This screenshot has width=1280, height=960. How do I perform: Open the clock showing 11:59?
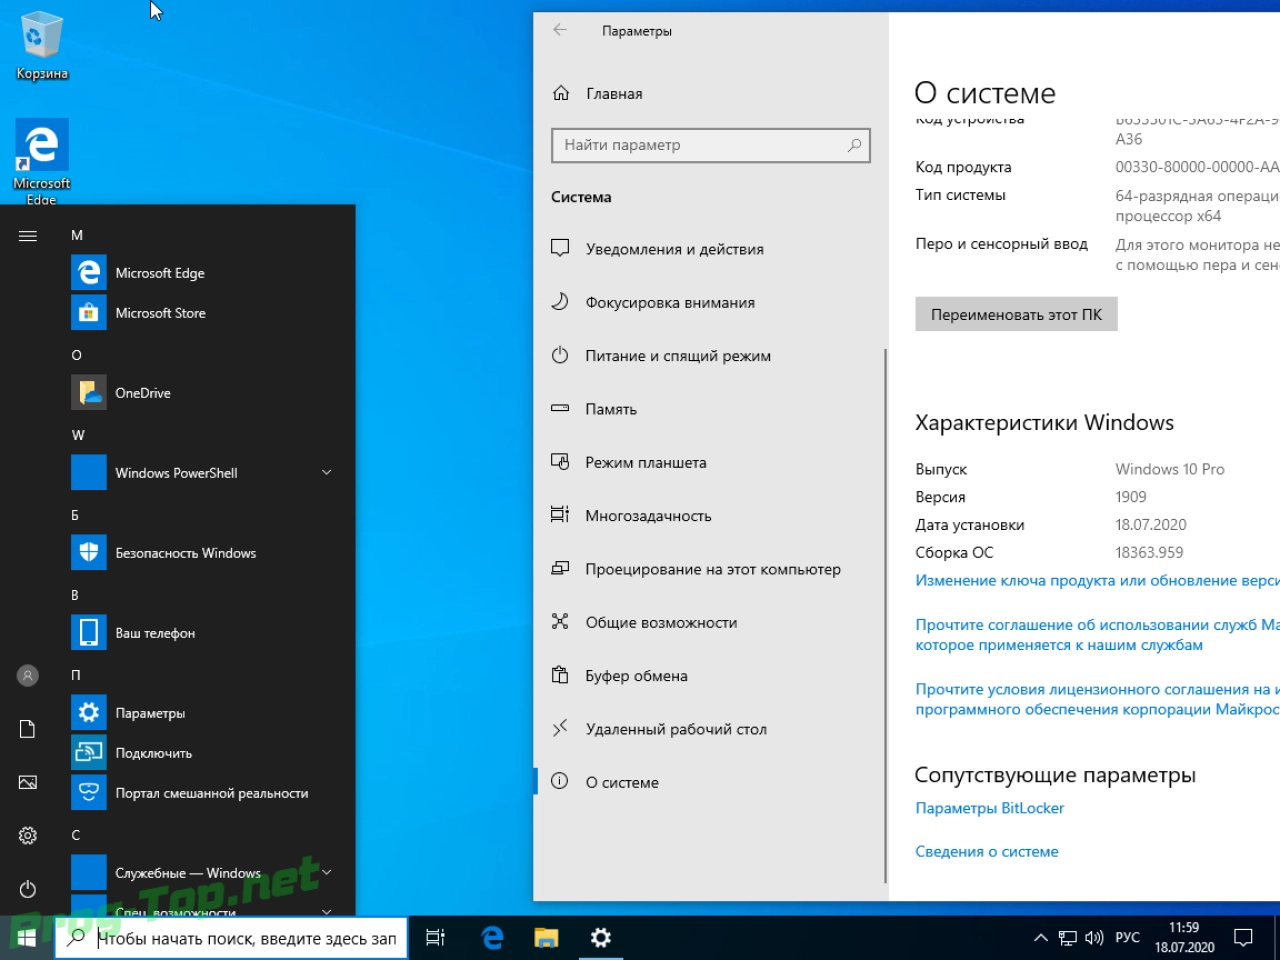(x=1184, y=938)
